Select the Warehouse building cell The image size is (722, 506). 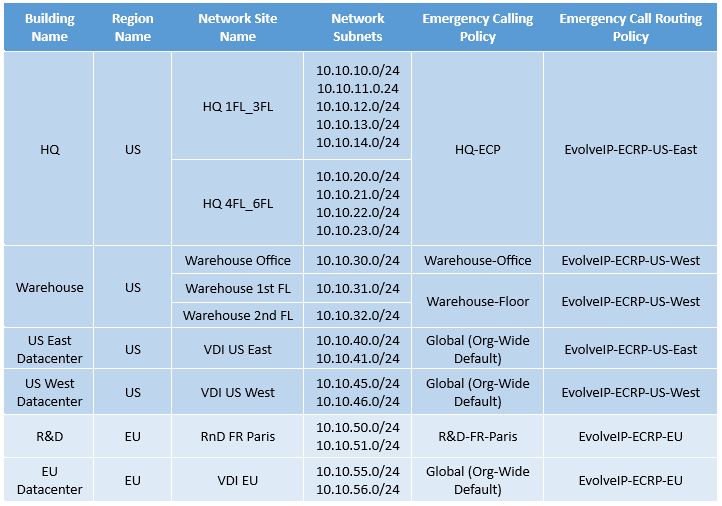click(x=49, y=287)
